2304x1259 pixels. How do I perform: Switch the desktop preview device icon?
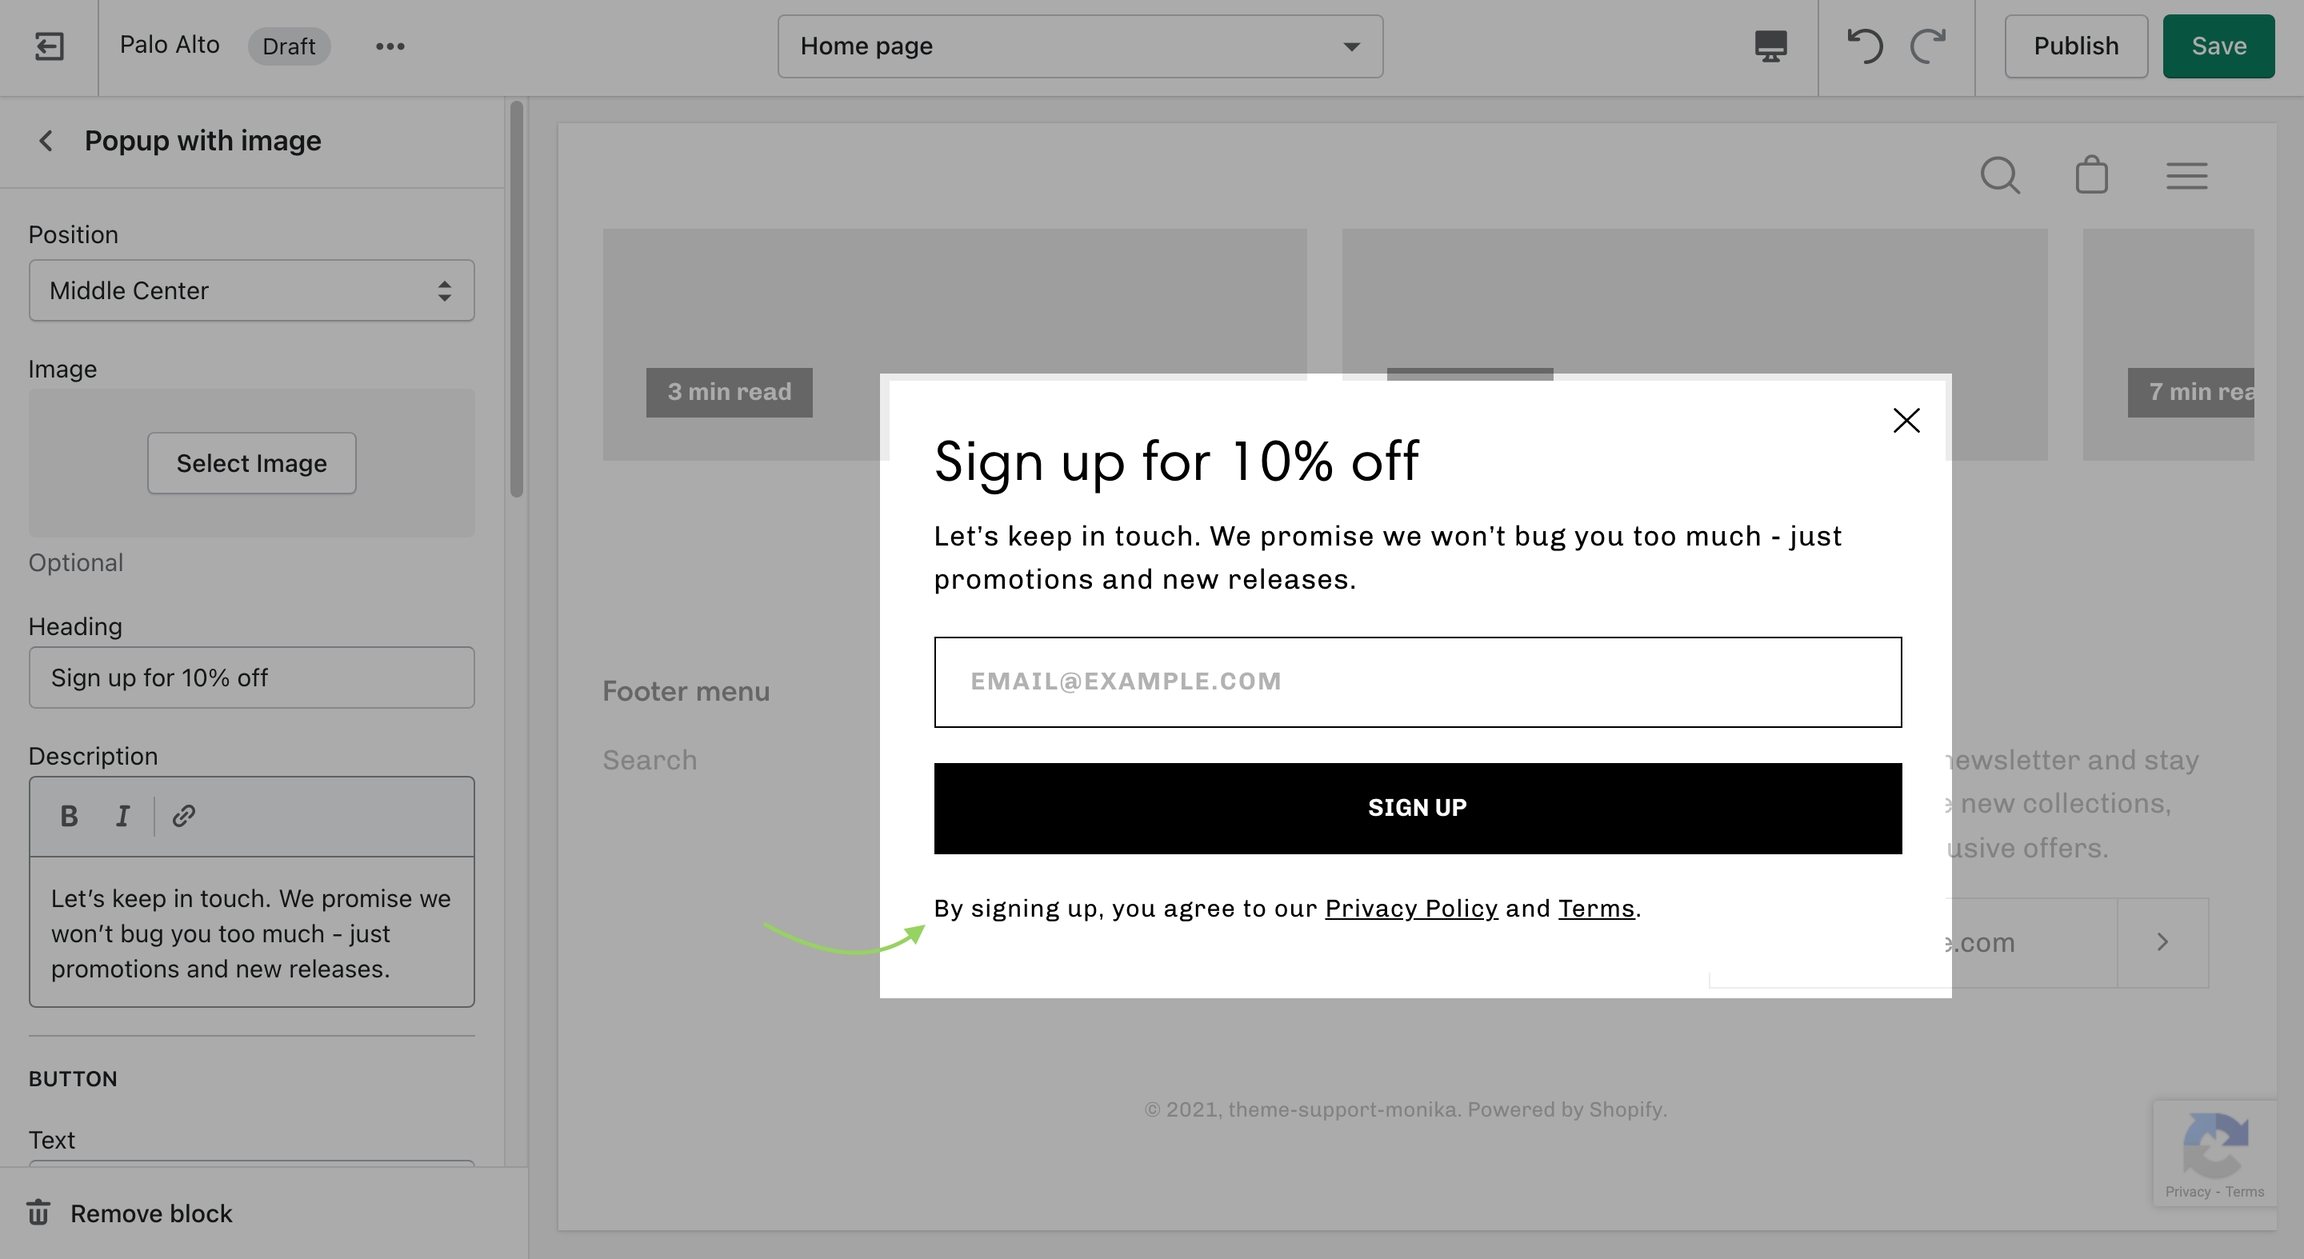point(1770,46)
